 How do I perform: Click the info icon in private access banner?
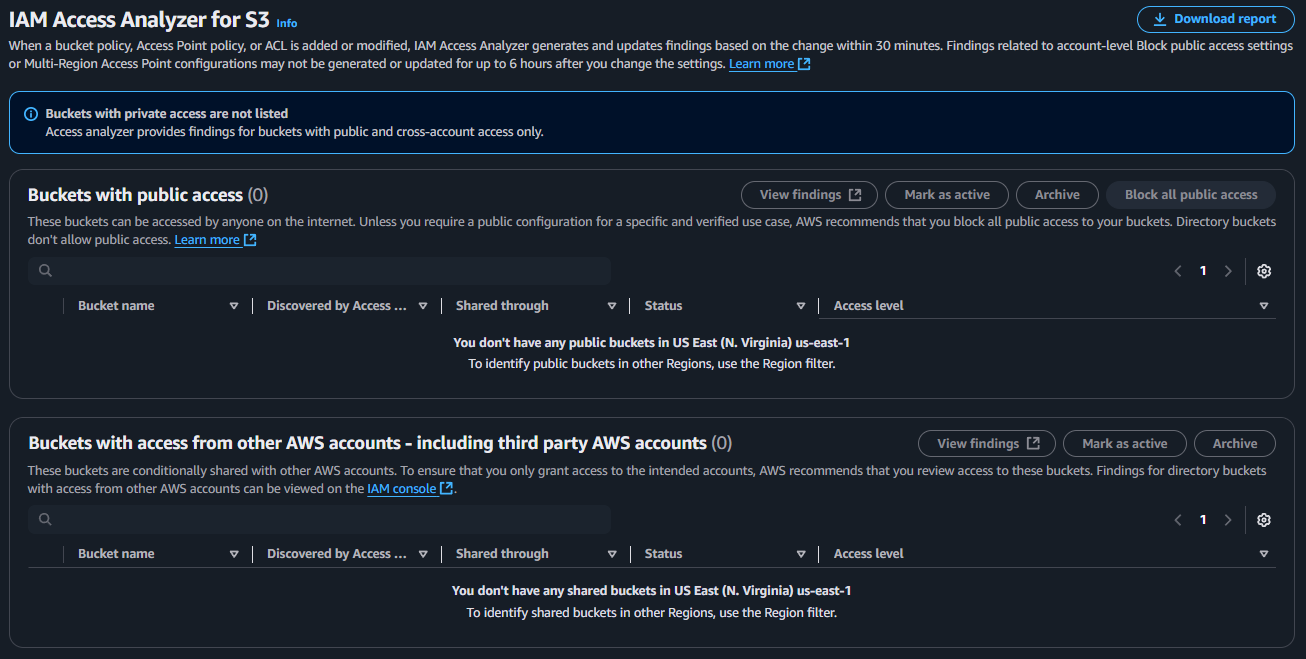pyautogui.click(x=31, y=114)
